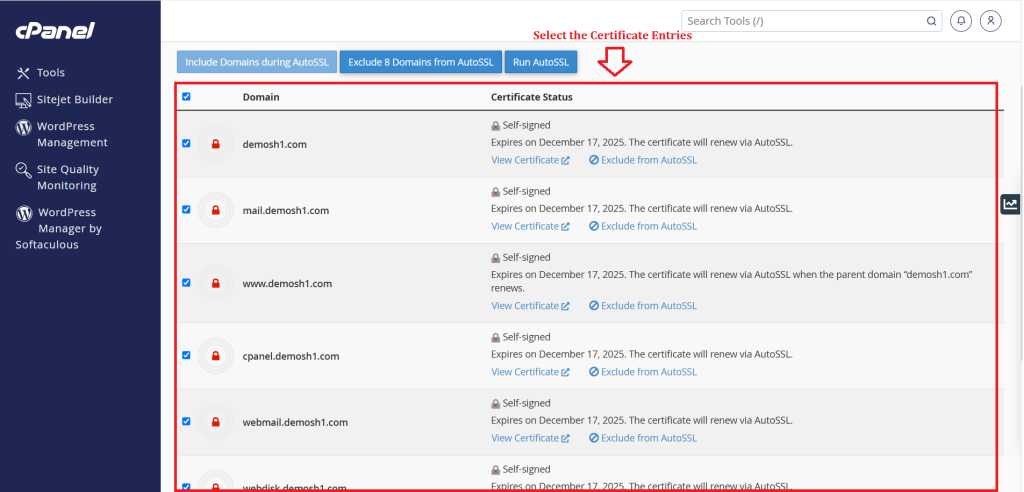View Certificate for webmail.demosh1.com
The width and height of the screenshot is (1024, 492).
tap(530, 438)
